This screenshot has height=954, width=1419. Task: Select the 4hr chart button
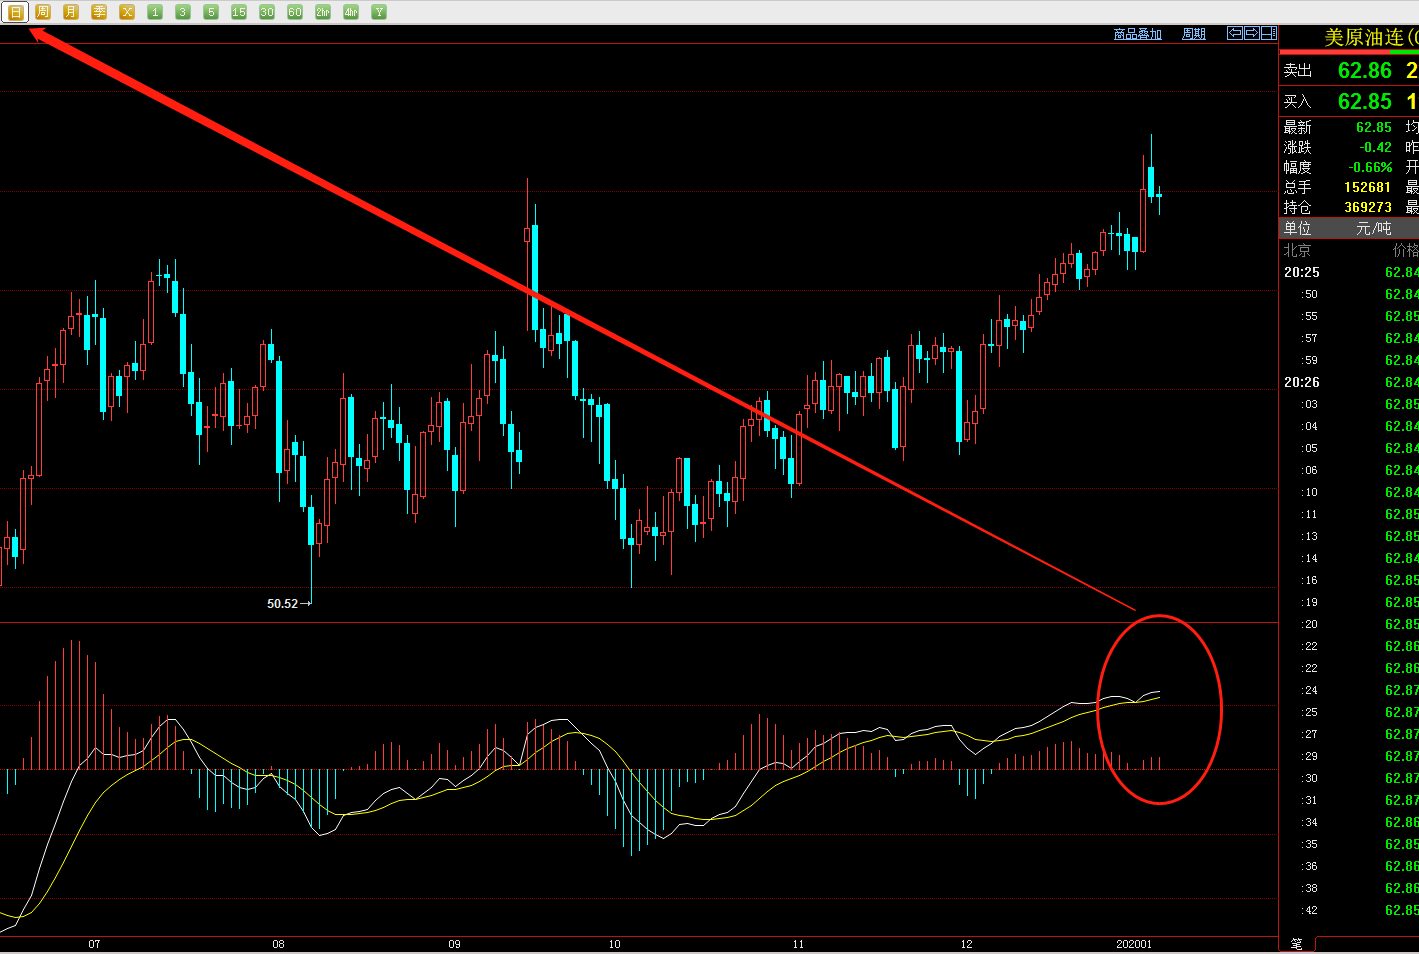(351, 12)
